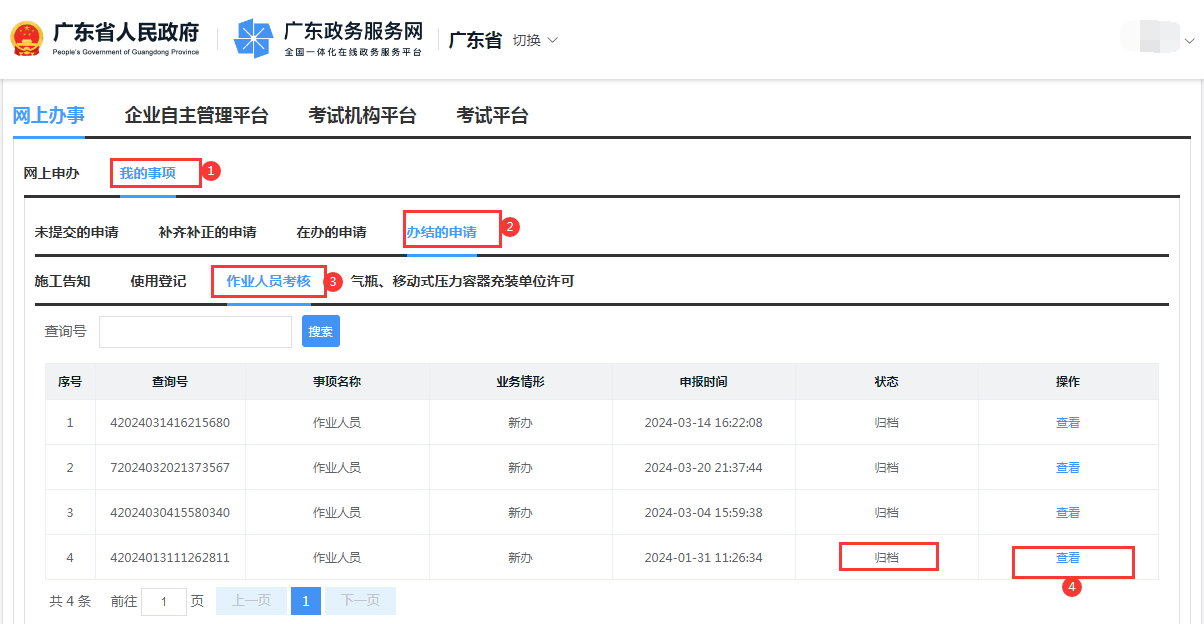The width and height of the screenshot is (1204, 624).
Task: Click 查看 for row 4 record
Action: pos(1067,558)
